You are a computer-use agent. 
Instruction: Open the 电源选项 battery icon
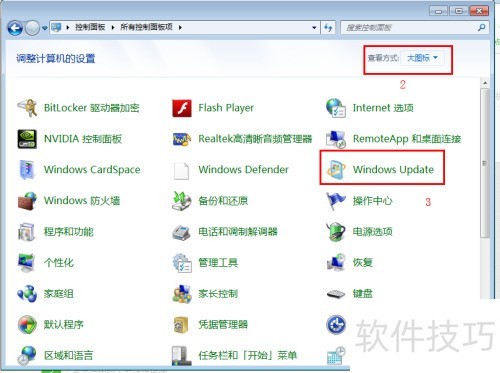(x=336, y=231)
